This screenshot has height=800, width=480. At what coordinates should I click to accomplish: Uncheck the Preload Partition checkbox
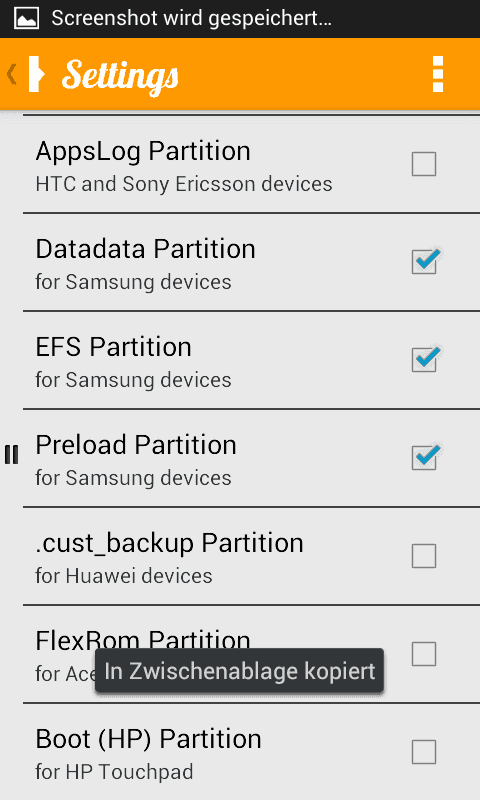[x=424, y=458]
